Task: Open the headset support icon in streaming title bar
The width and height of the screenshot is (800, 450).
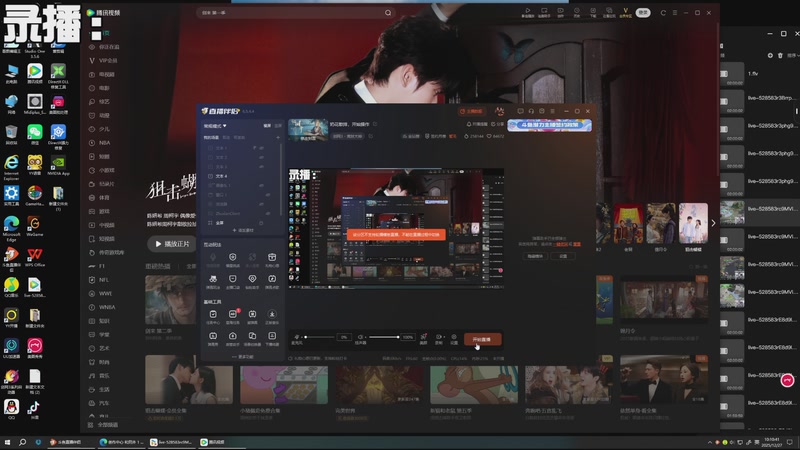Action: pyautogui.click(x=531, y=111)
